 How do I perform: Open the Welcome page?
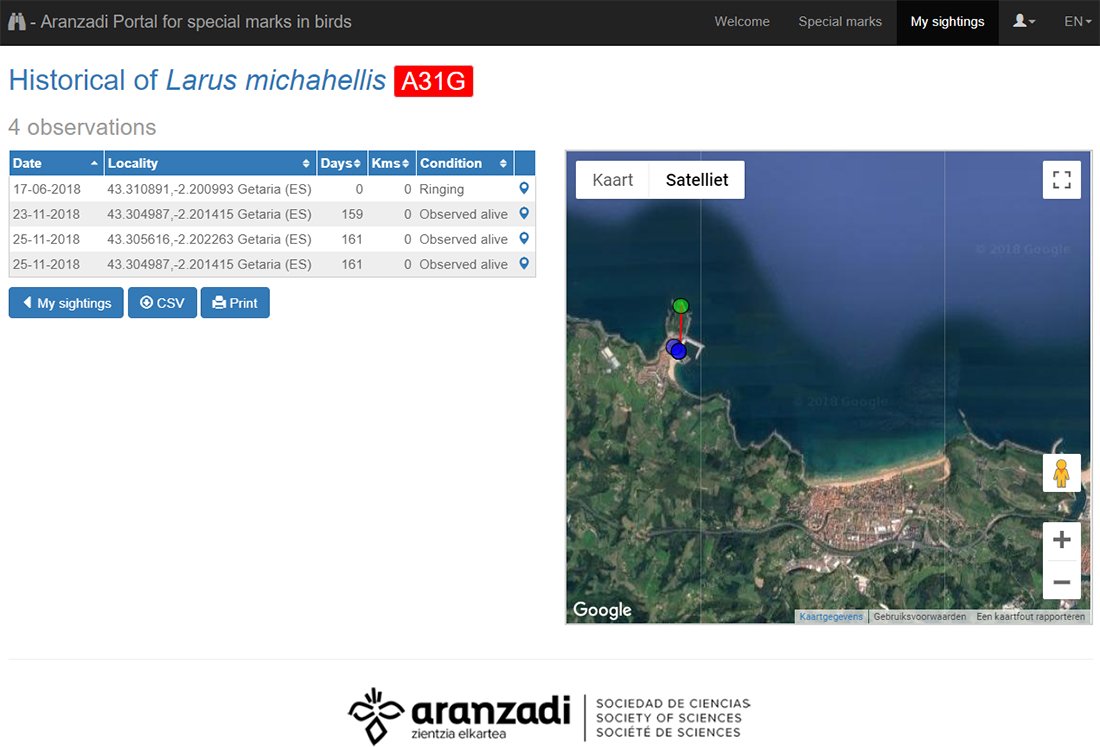742,21
